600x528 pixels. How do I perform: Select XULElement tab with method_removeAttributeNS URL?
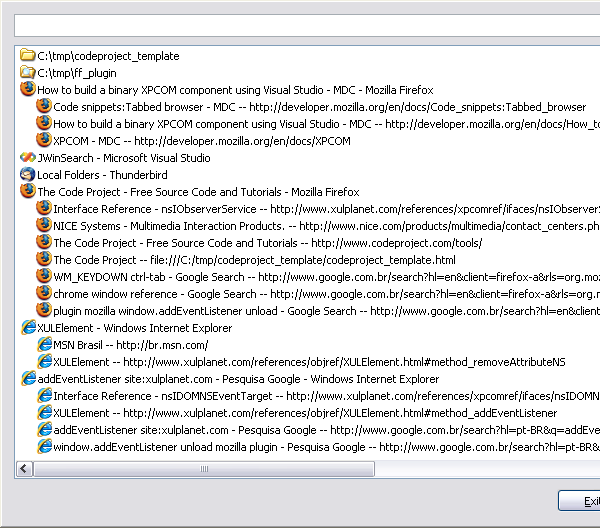(x=309, y=362)
